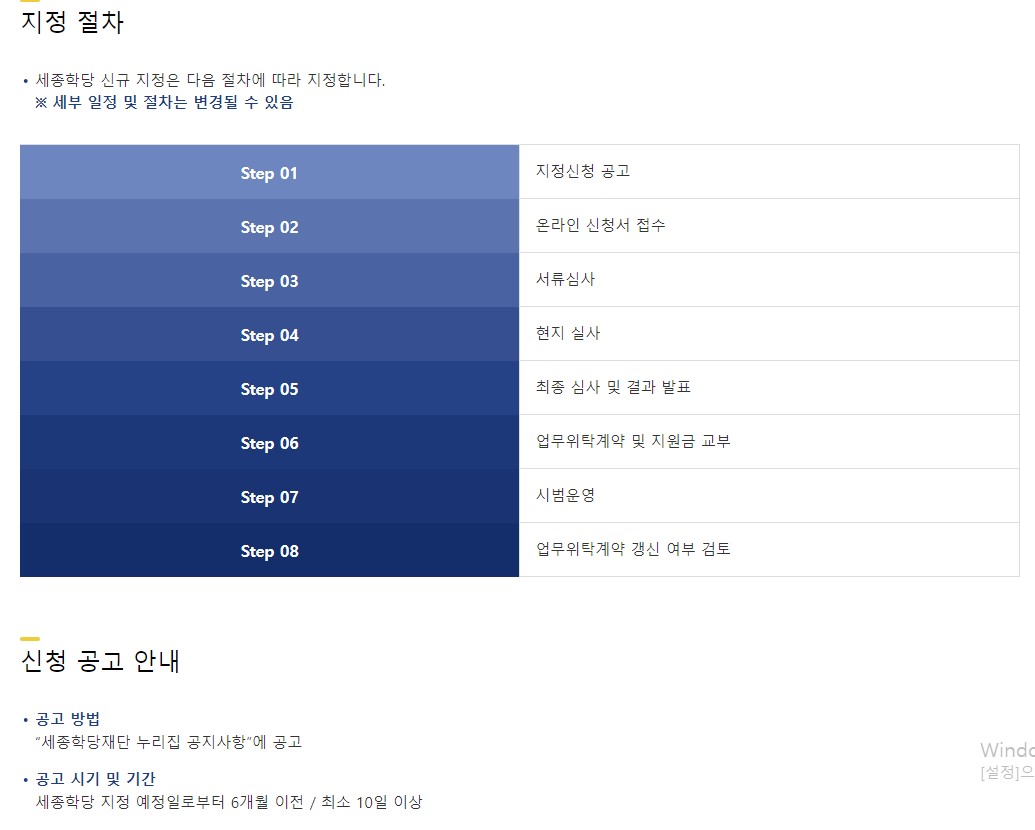Click the 'Step 04' cell
Viewport: 1035px width, 830px height.
click(x=269, y=335)
